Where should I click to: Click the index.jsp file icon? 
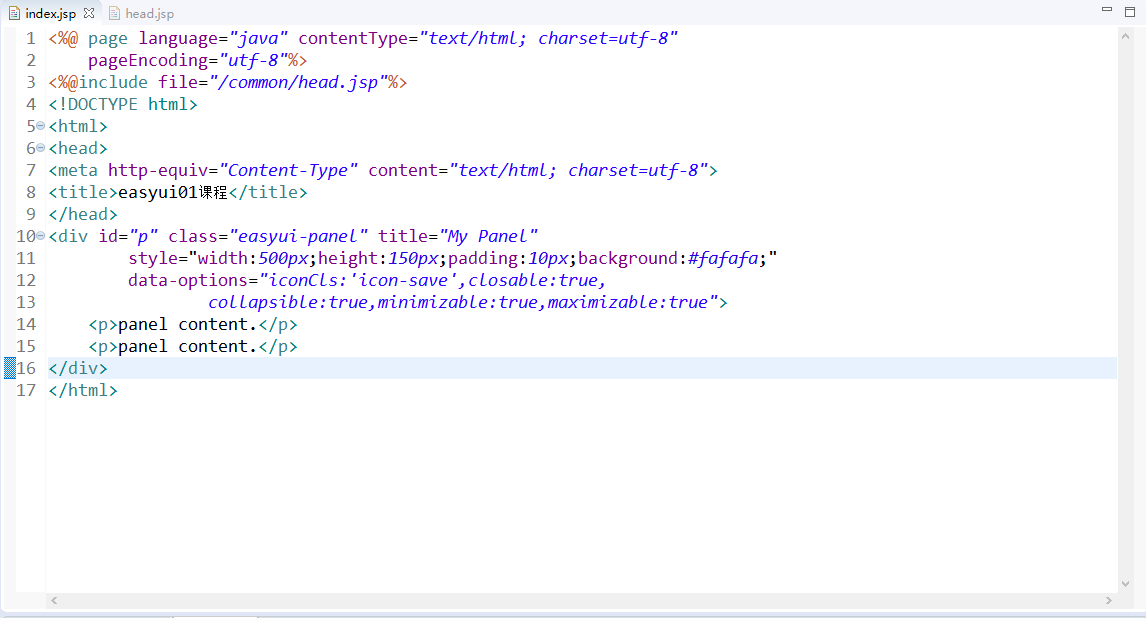tap(14, 13)
